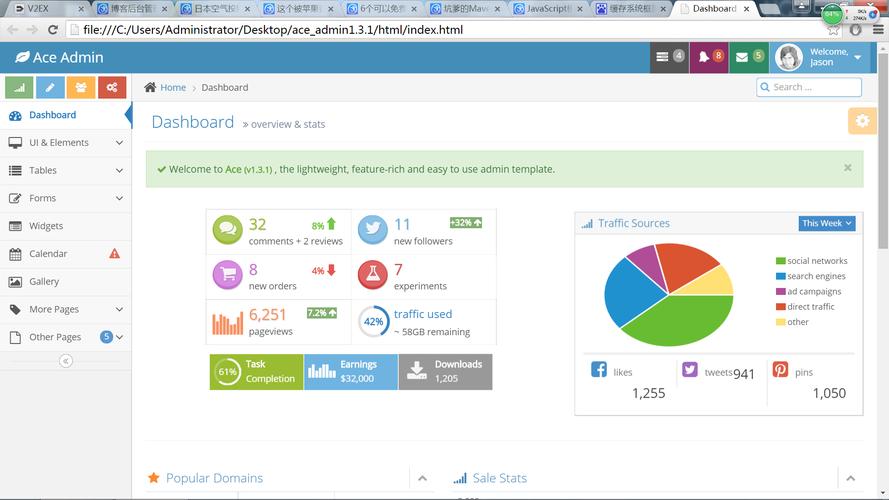Click the orange users shortcut button
889x500 pixels.
[81, 87]
